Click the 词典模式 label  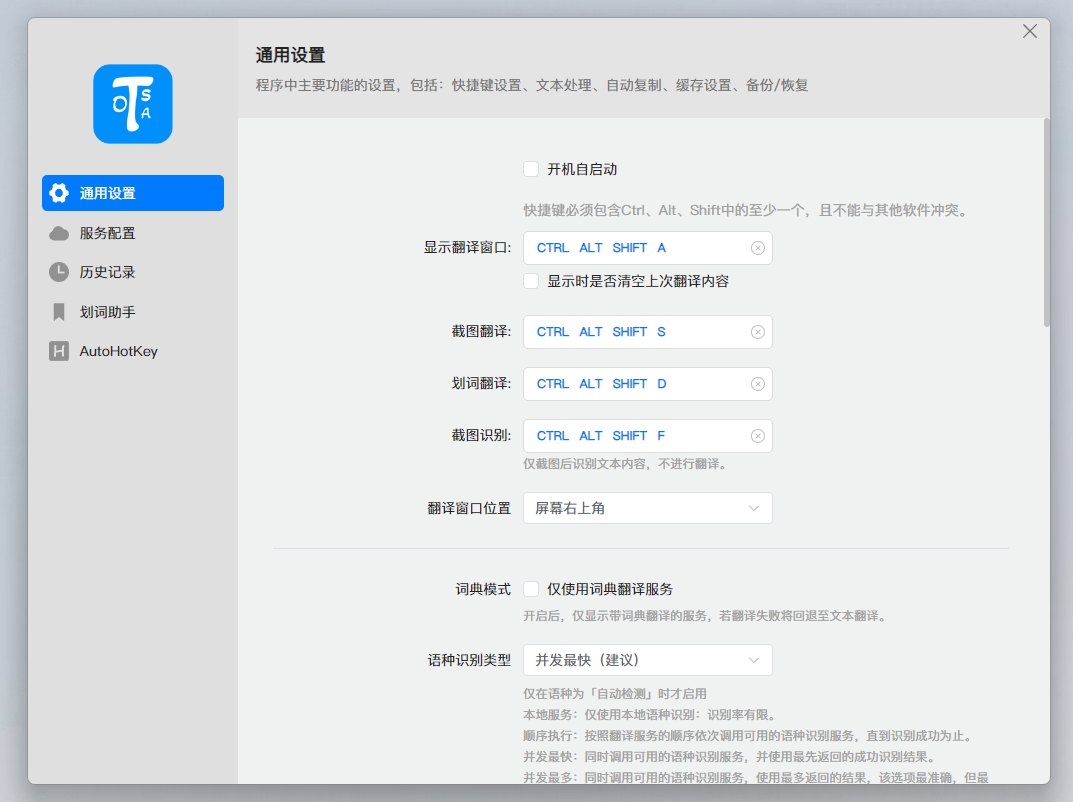[483, 589]
